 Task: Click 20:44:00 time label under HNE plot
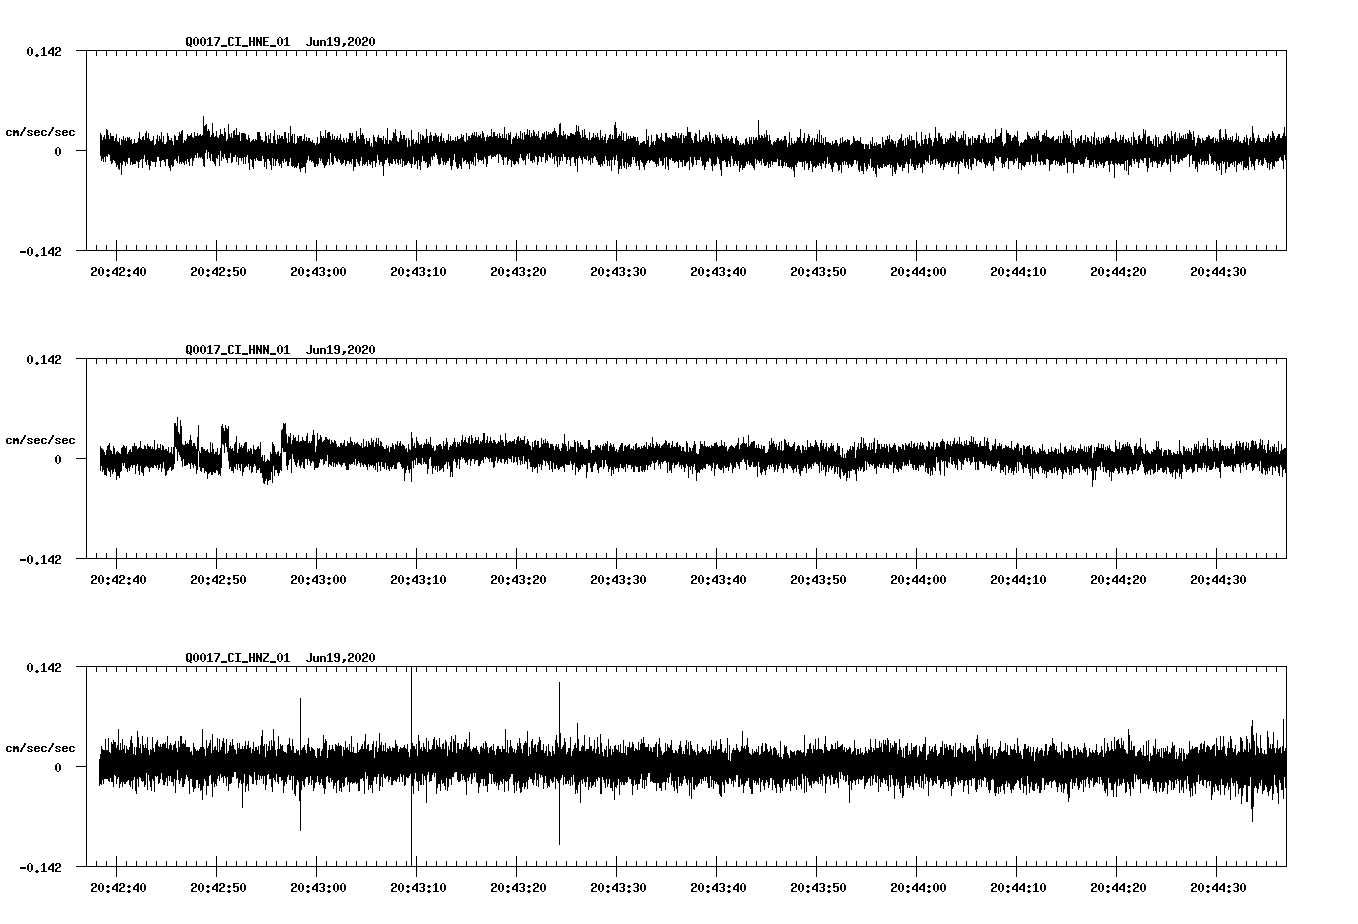click(918, 272)
